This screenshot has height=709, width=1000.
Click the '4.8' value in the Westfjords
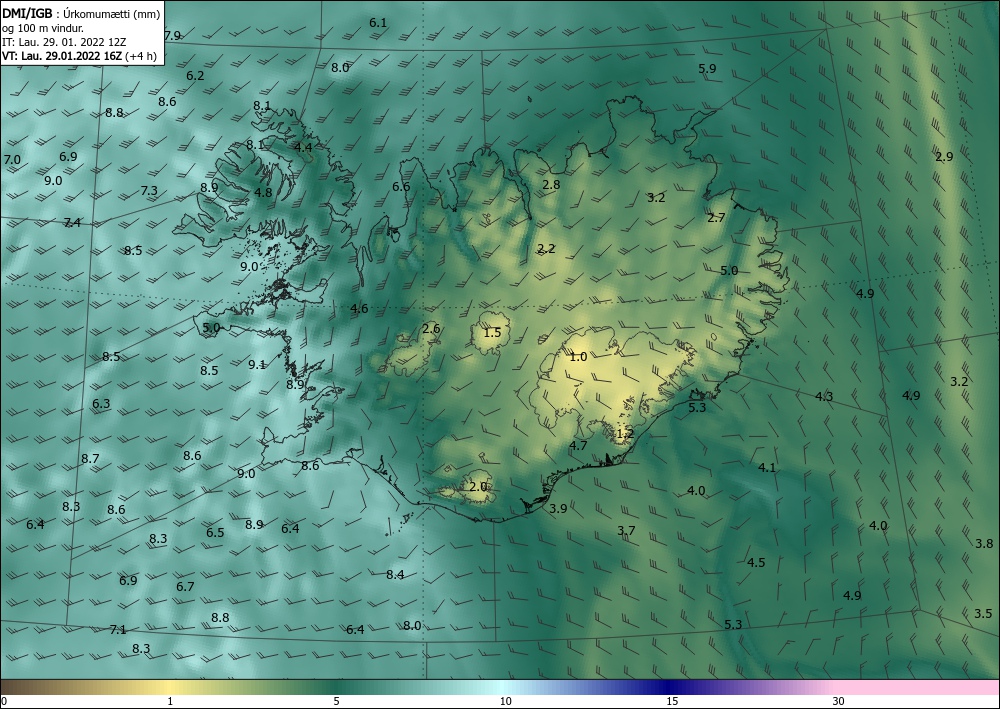pos(263,192)
